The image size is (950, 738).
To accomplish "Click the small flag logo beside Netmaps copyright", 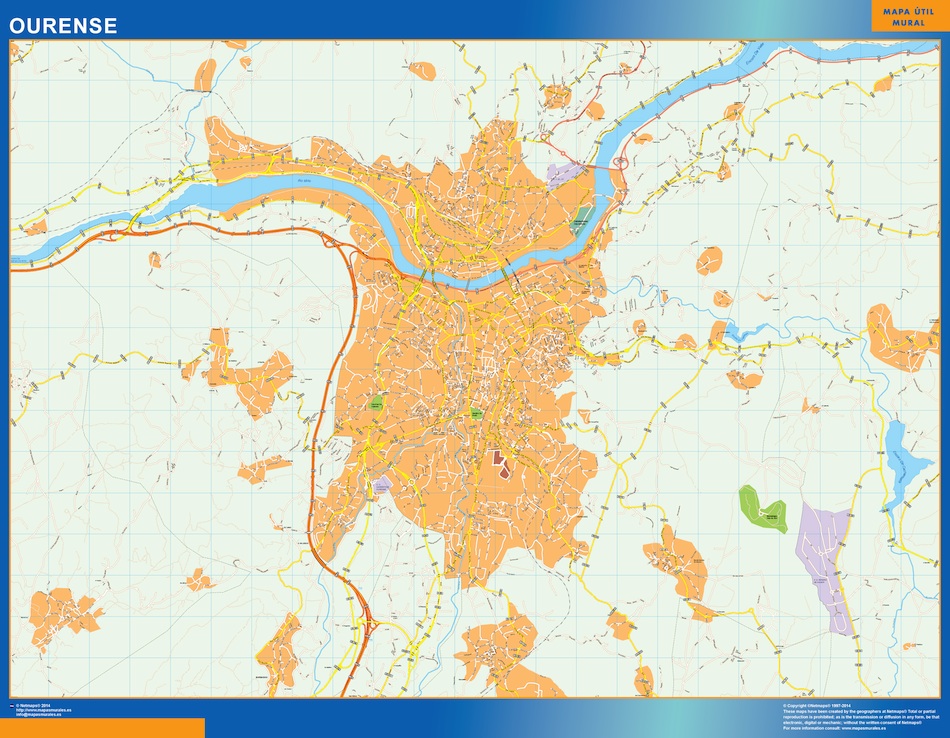I will (11, 705).
